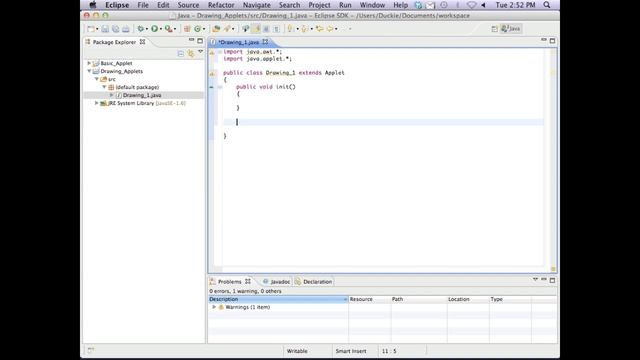Click the Save icon in toolbar
Image resolution: width=640 pixels, height=360 pixels.
(x=105, y=29)
